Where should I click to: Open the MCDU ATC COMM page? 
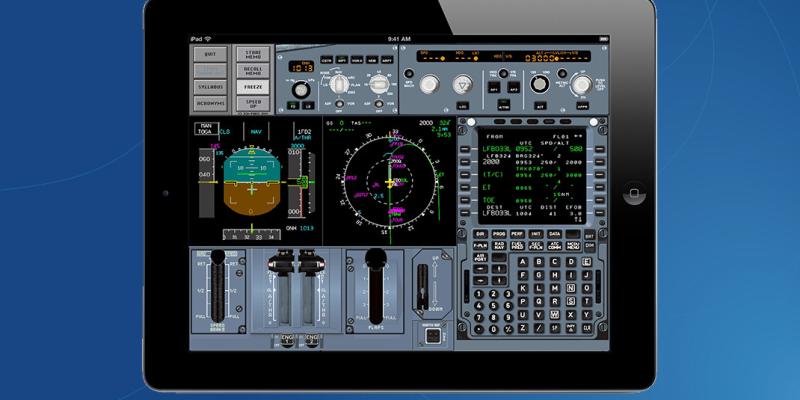555,245
